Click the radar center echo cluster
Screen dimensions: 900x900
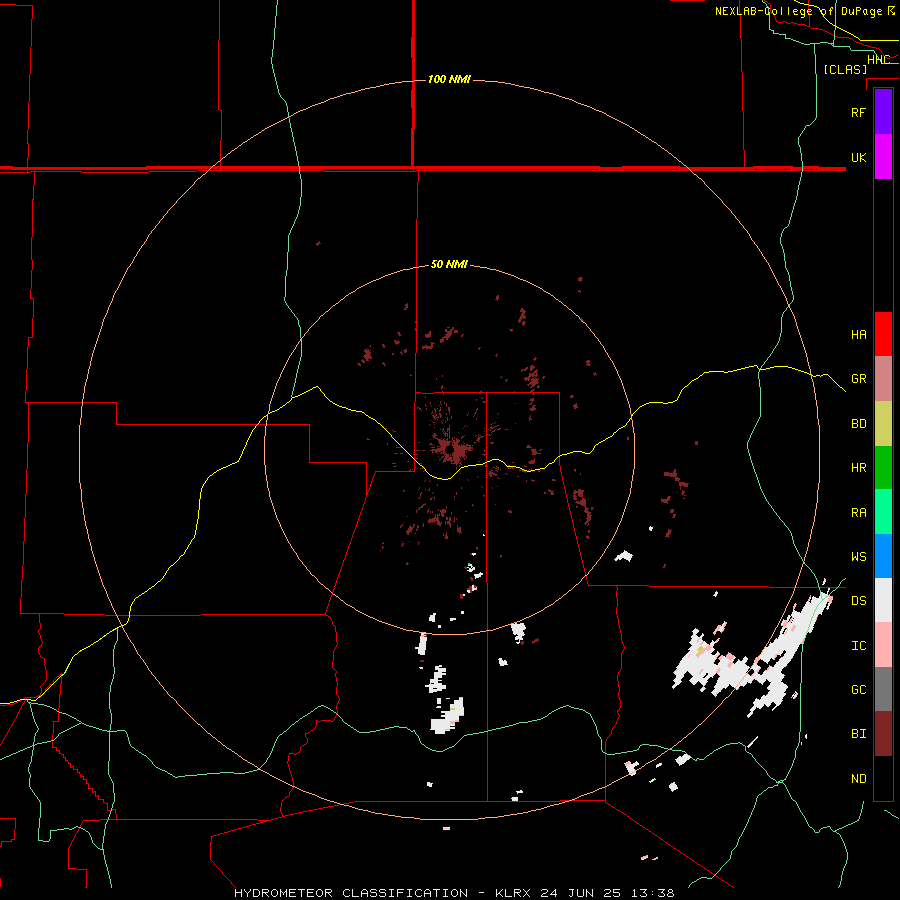coord(451,449)
